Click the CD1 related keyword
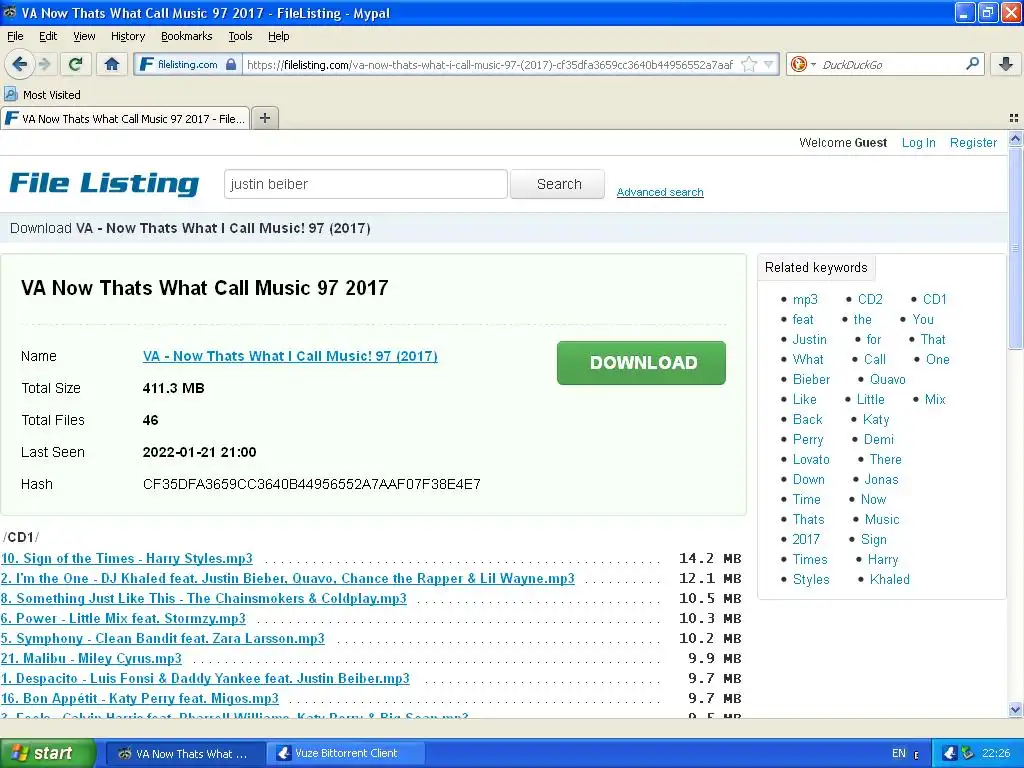This screenshot has height=768, width=1024. 934,299
